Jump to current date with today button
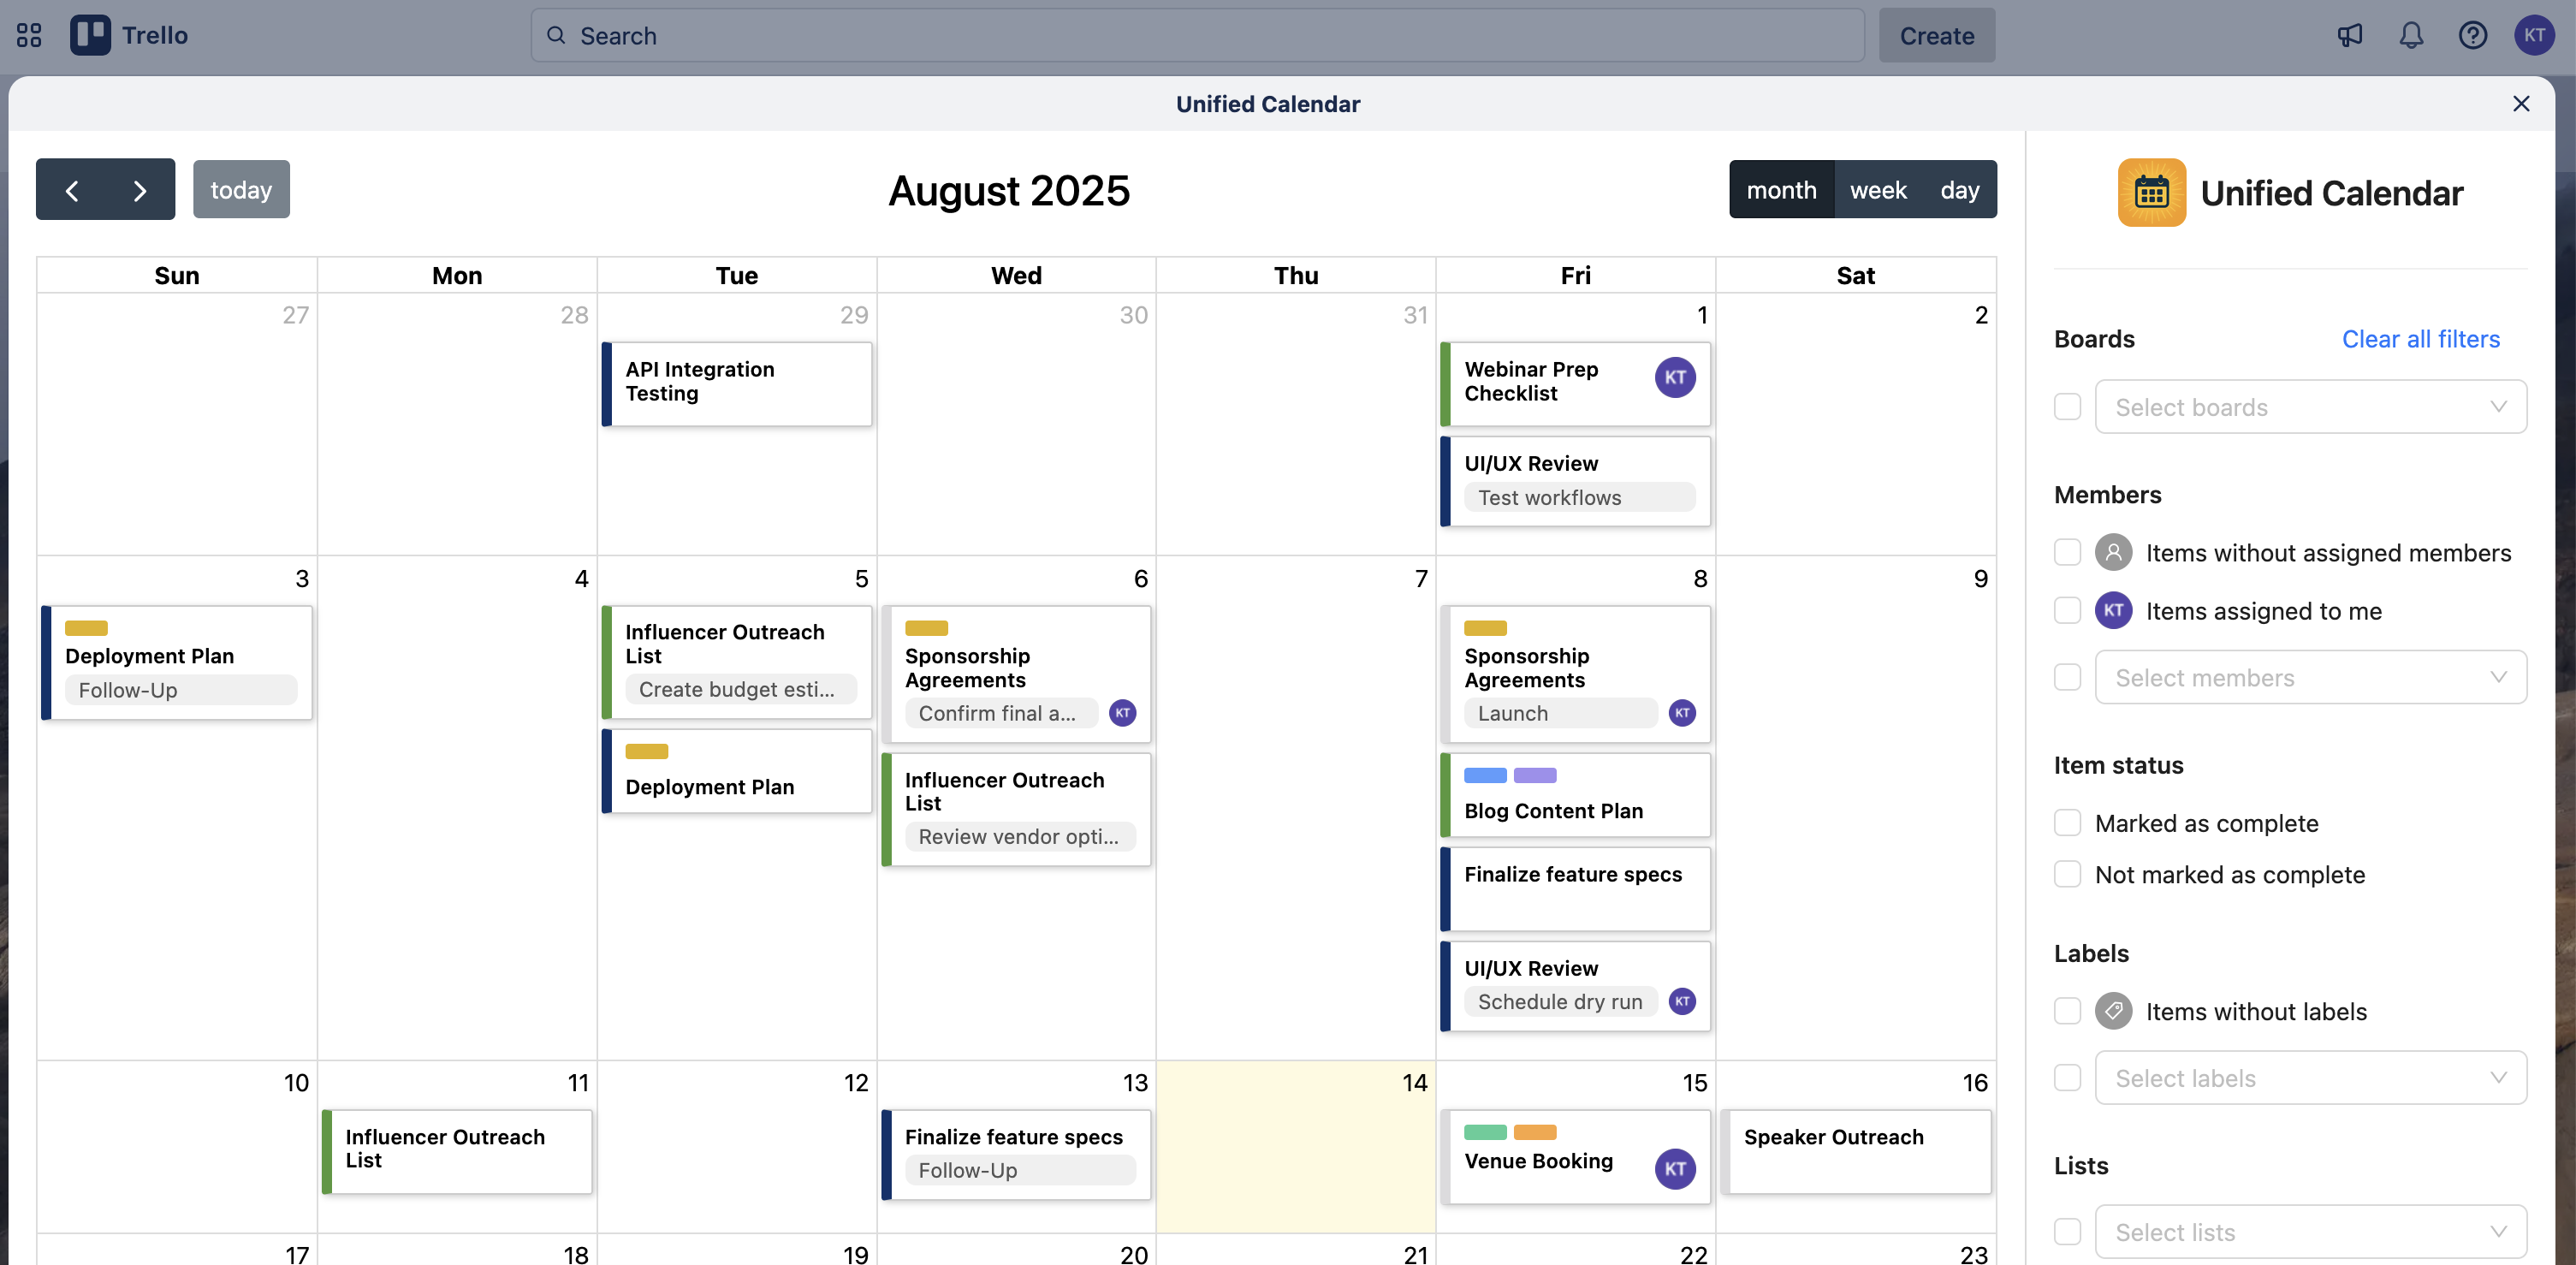The width and height of the screenshot is (2576, 1265). pos(241,189)
